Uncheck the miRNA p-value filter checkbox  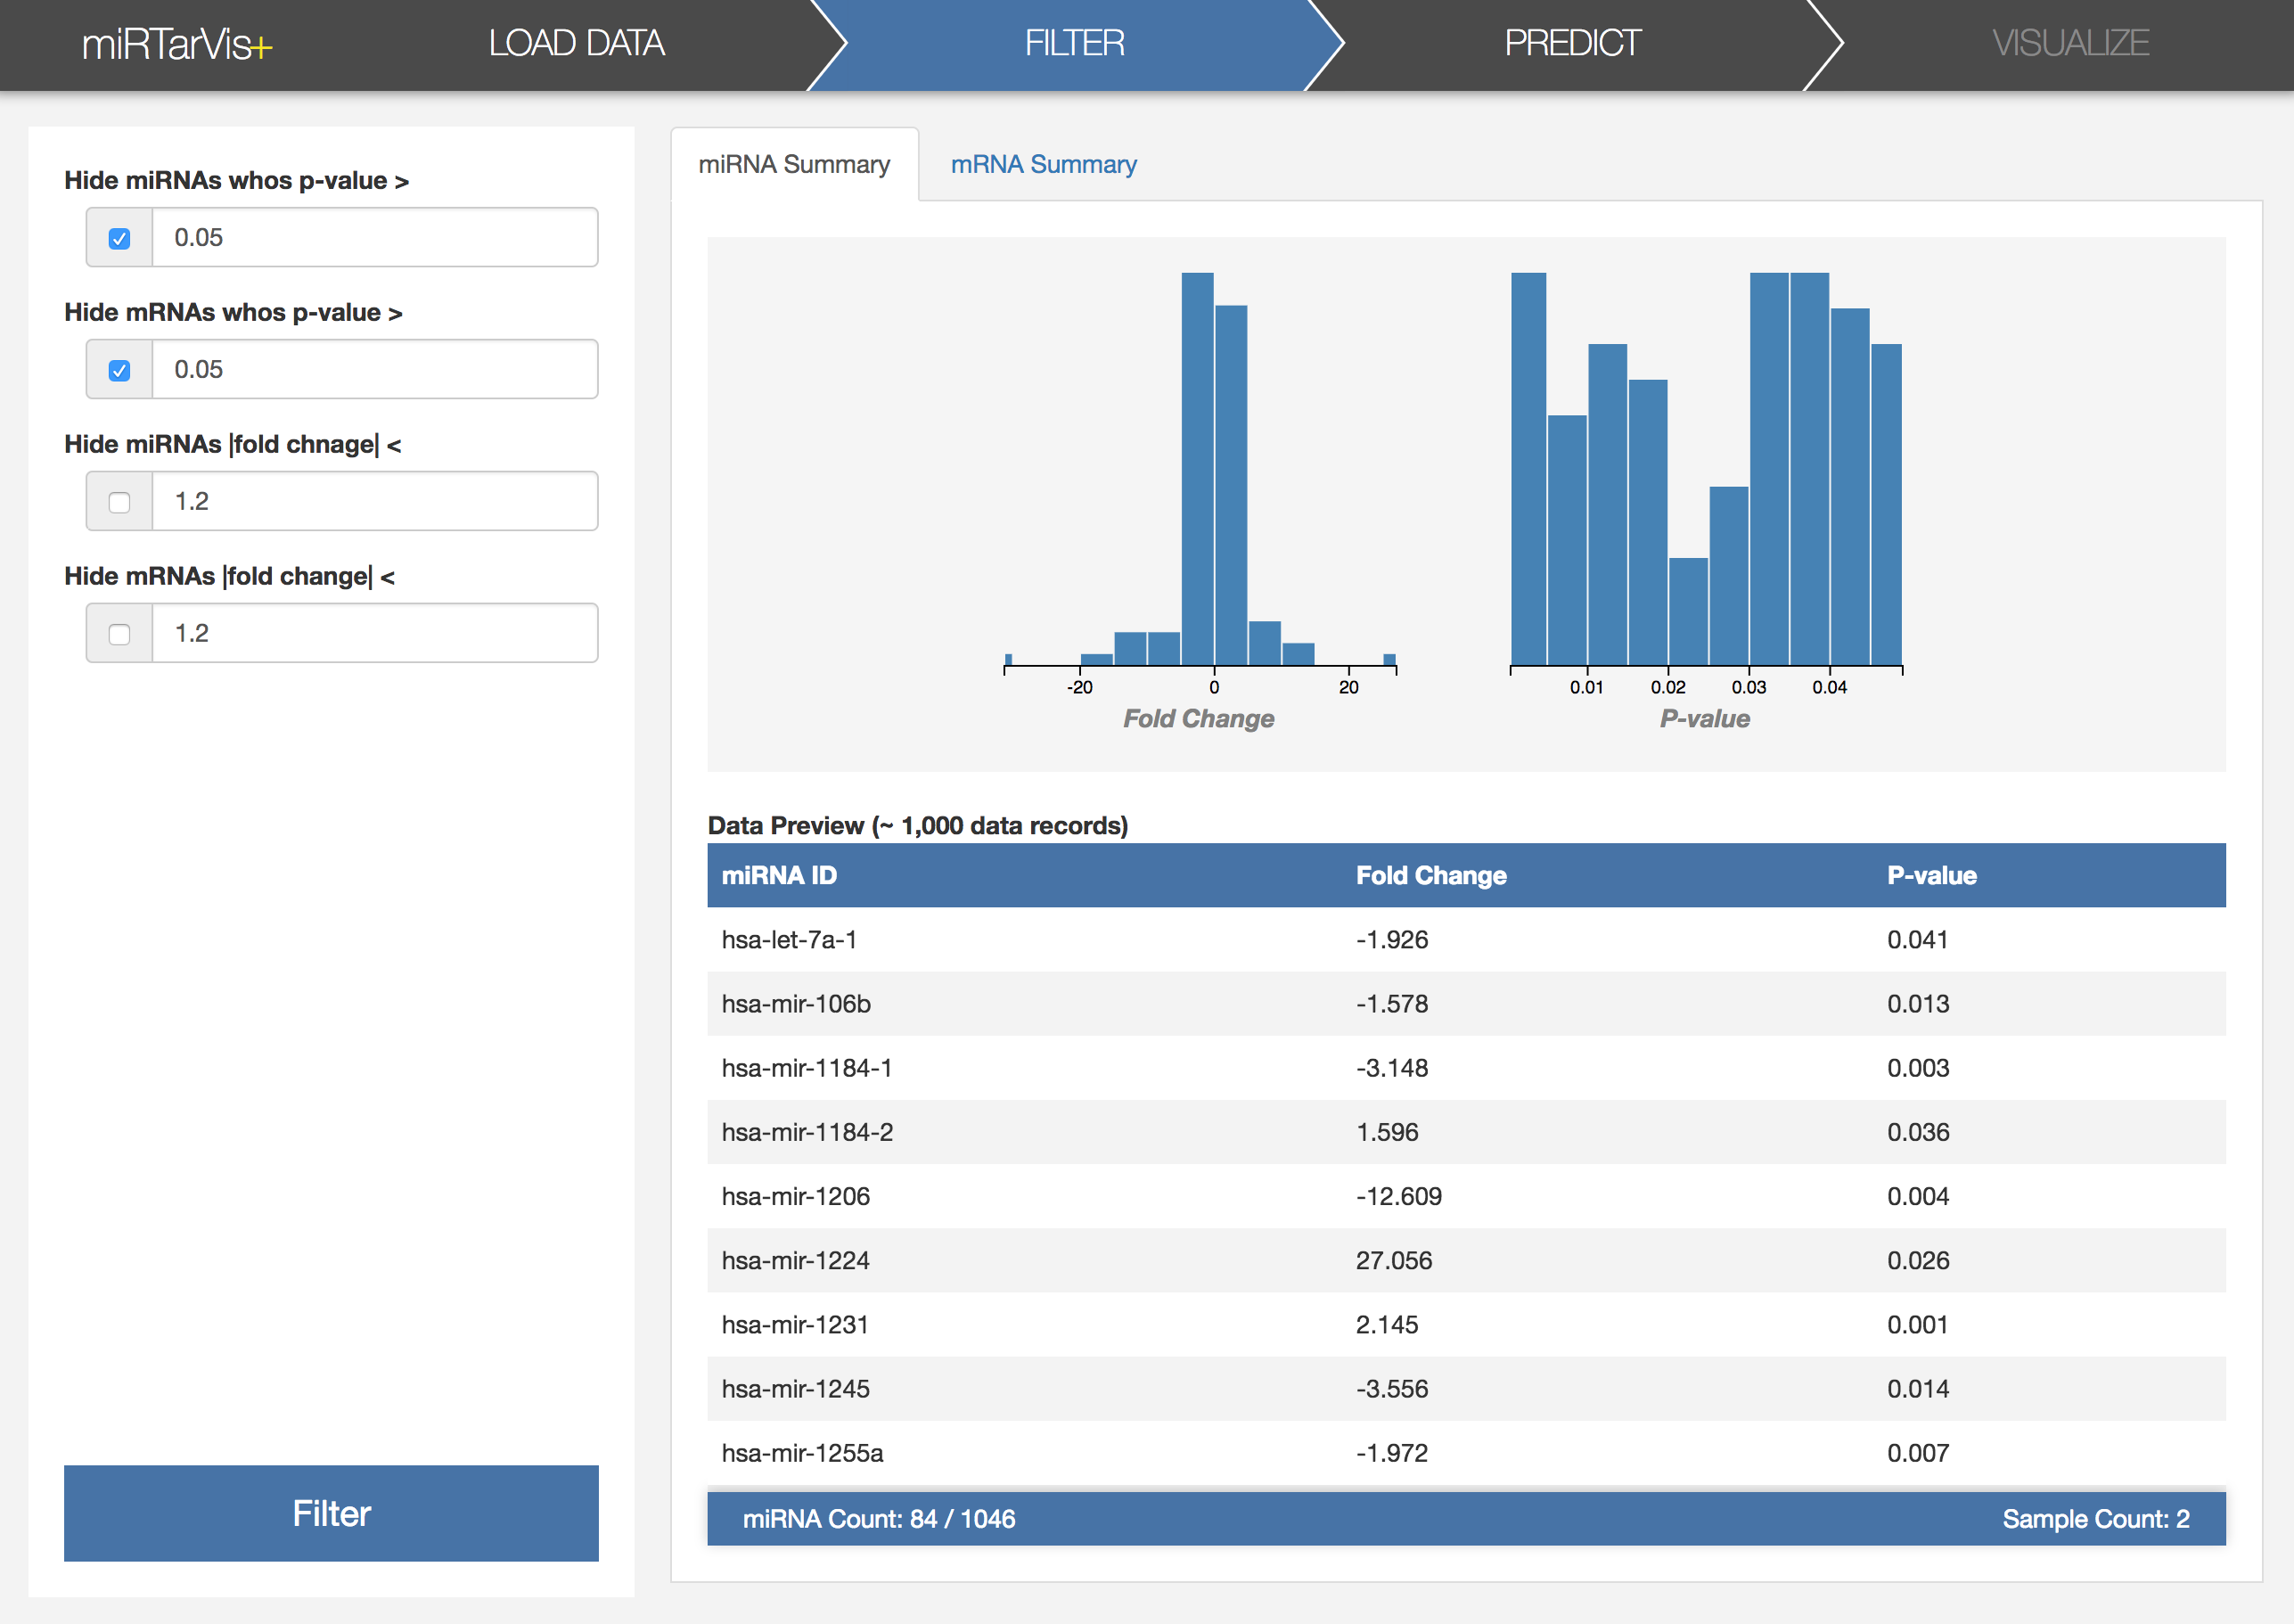pos(119,238)
